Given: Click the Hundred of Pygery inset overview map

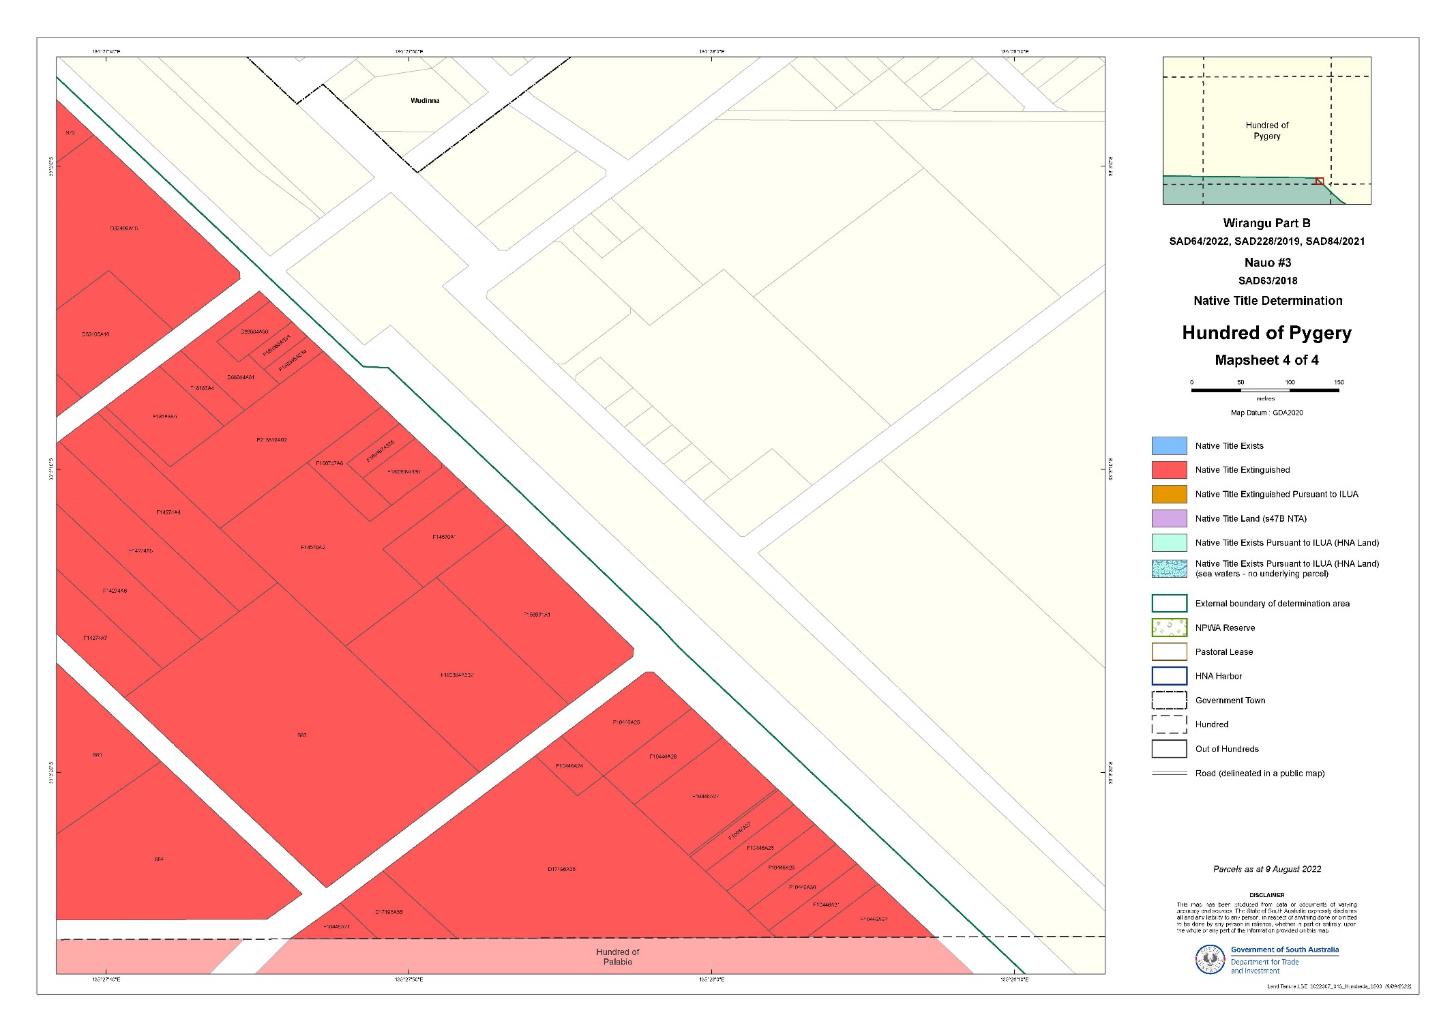Looking at the screenshot, I should 1266,130.
